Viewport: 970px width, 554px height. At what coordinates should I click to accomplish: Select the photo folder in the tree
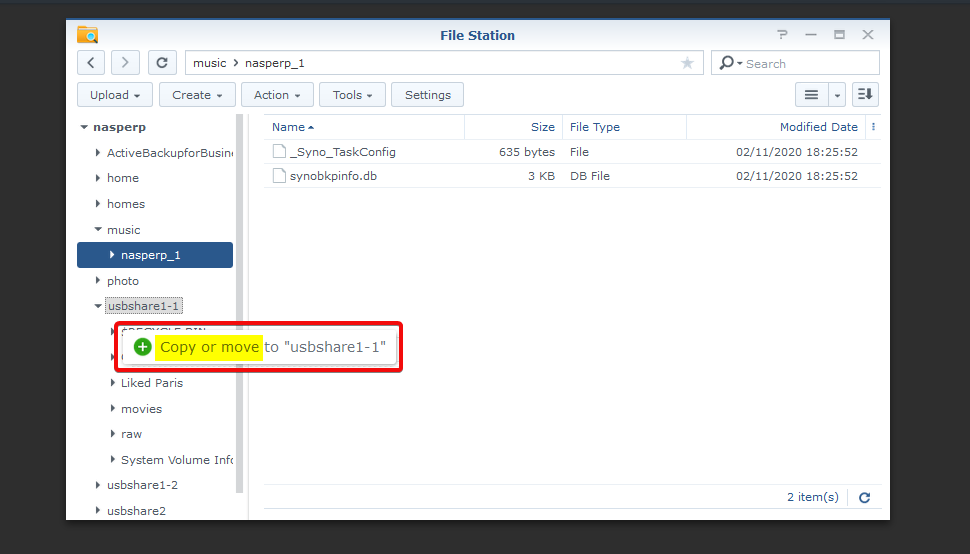pyautogui.click(x=122, y=281)
